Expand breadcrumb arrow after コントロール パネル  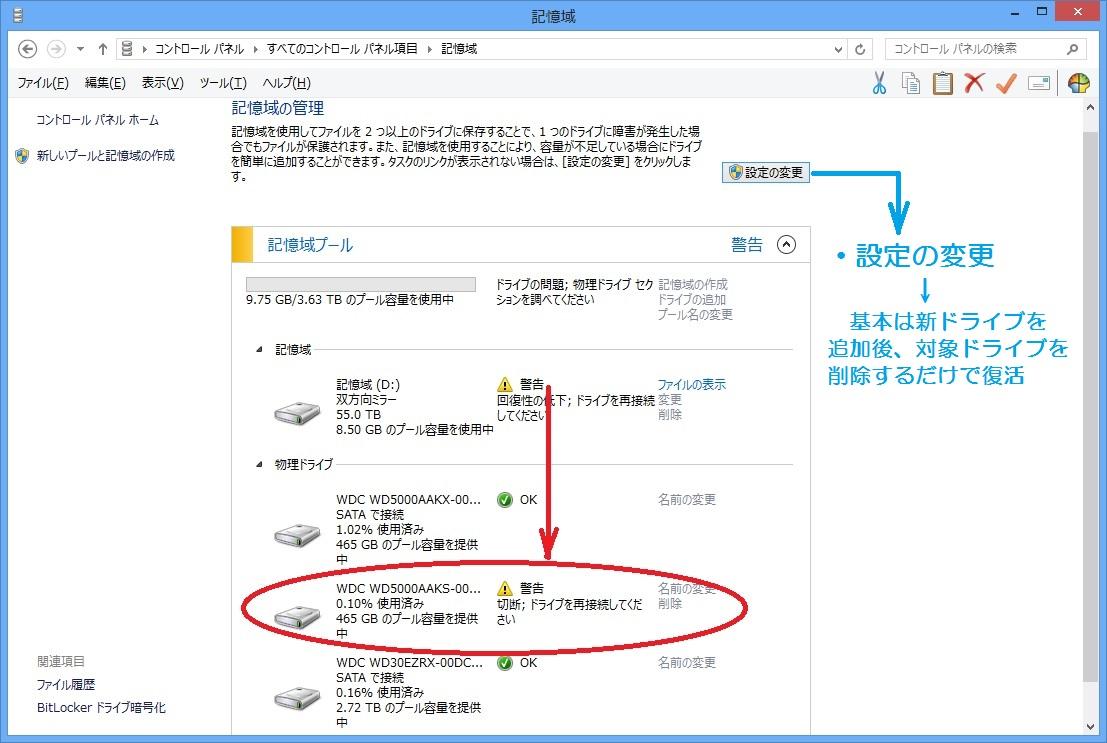point(256,49)
